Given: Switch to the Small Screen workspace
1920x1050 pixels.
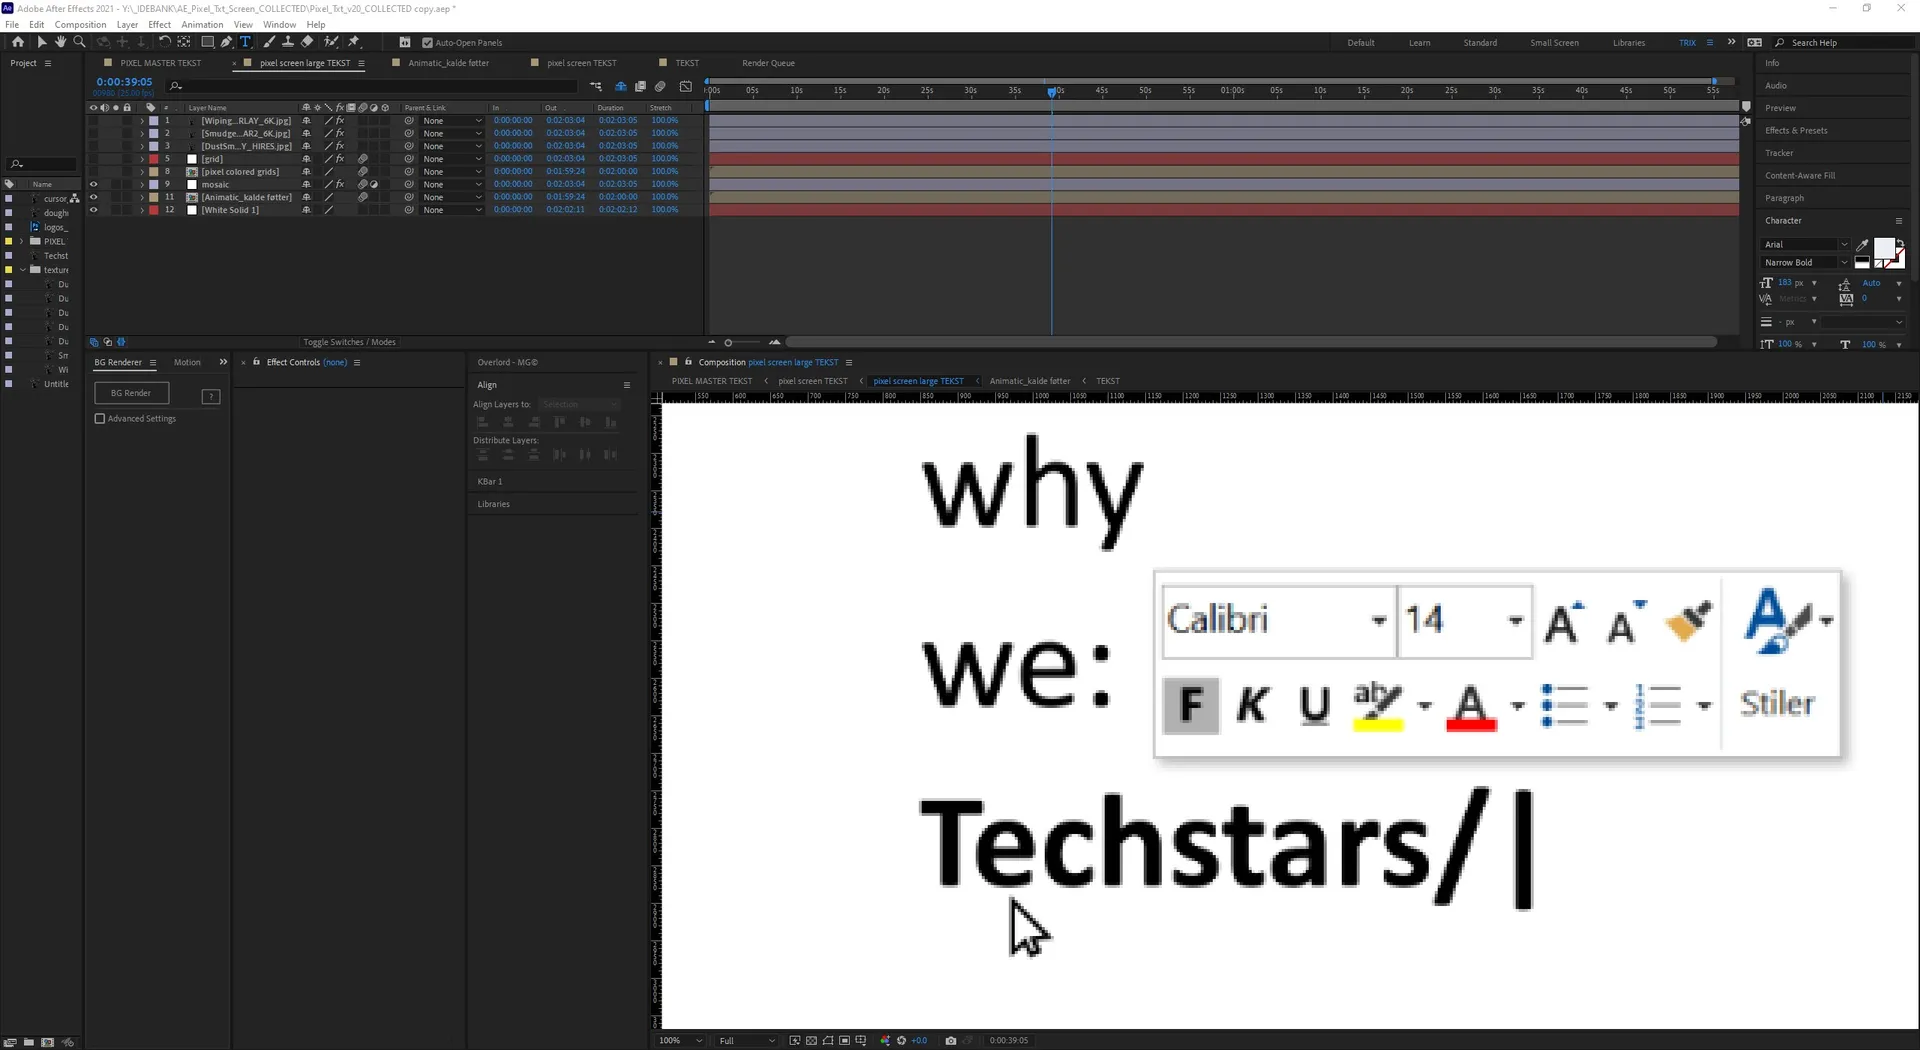Looking at the screenshot, I should click(1554, 43).
